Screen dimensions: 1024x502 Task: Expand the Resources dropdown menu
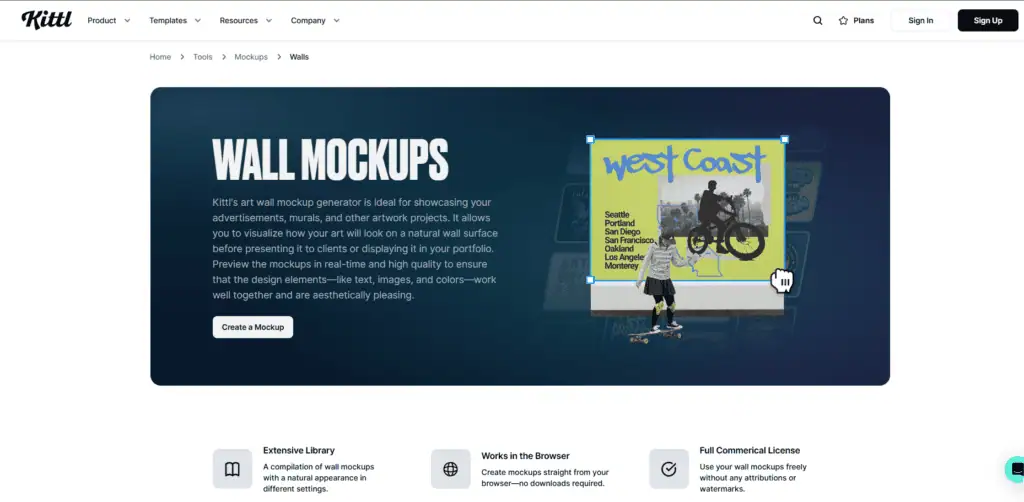point(246,20)
